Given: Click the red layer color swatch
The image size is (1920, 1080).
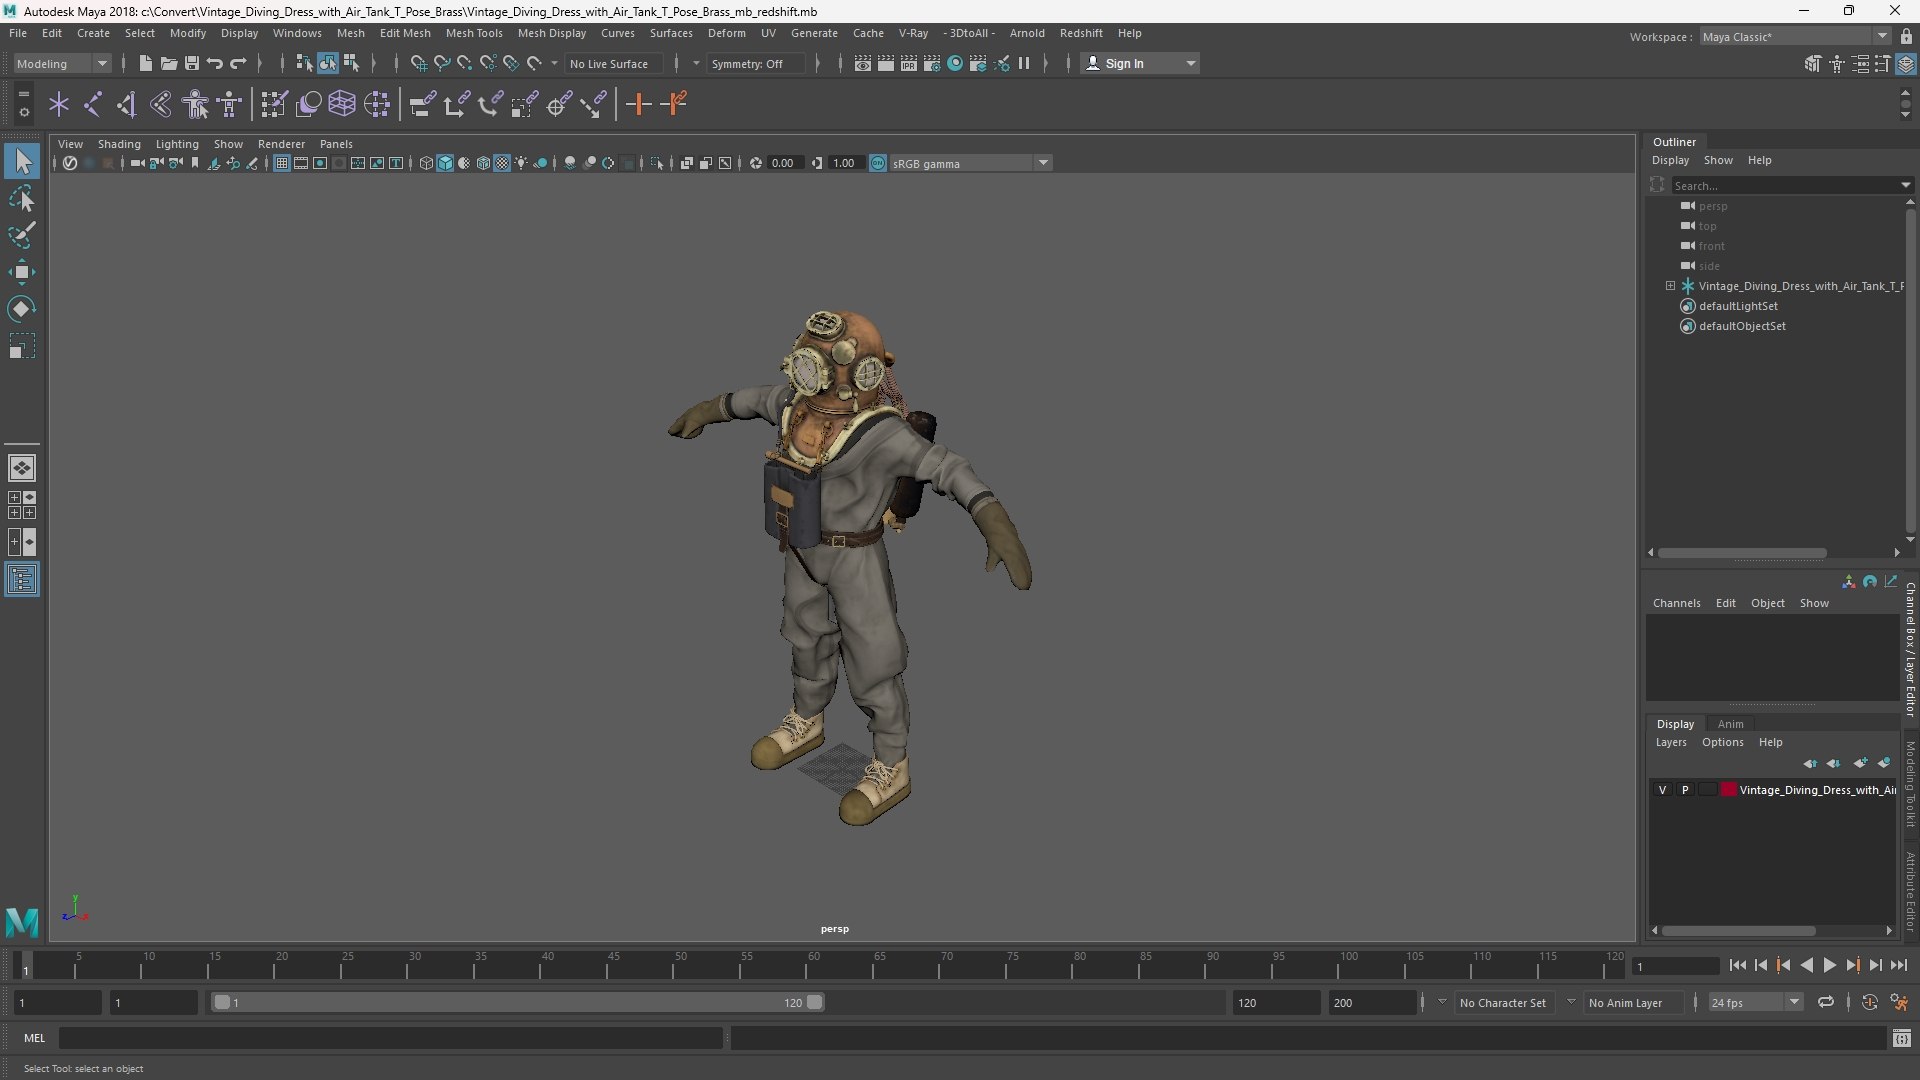Looking at the screenshot, I should (1729, 790).
